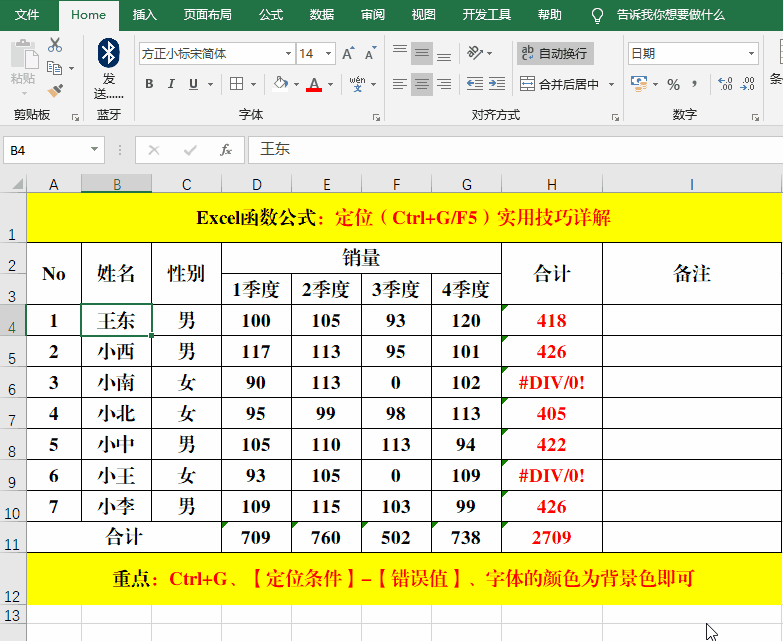Click the Cut scissors icon
Image resolution: width=783 pixels, height=641 pixels.
tap(54, 46)
